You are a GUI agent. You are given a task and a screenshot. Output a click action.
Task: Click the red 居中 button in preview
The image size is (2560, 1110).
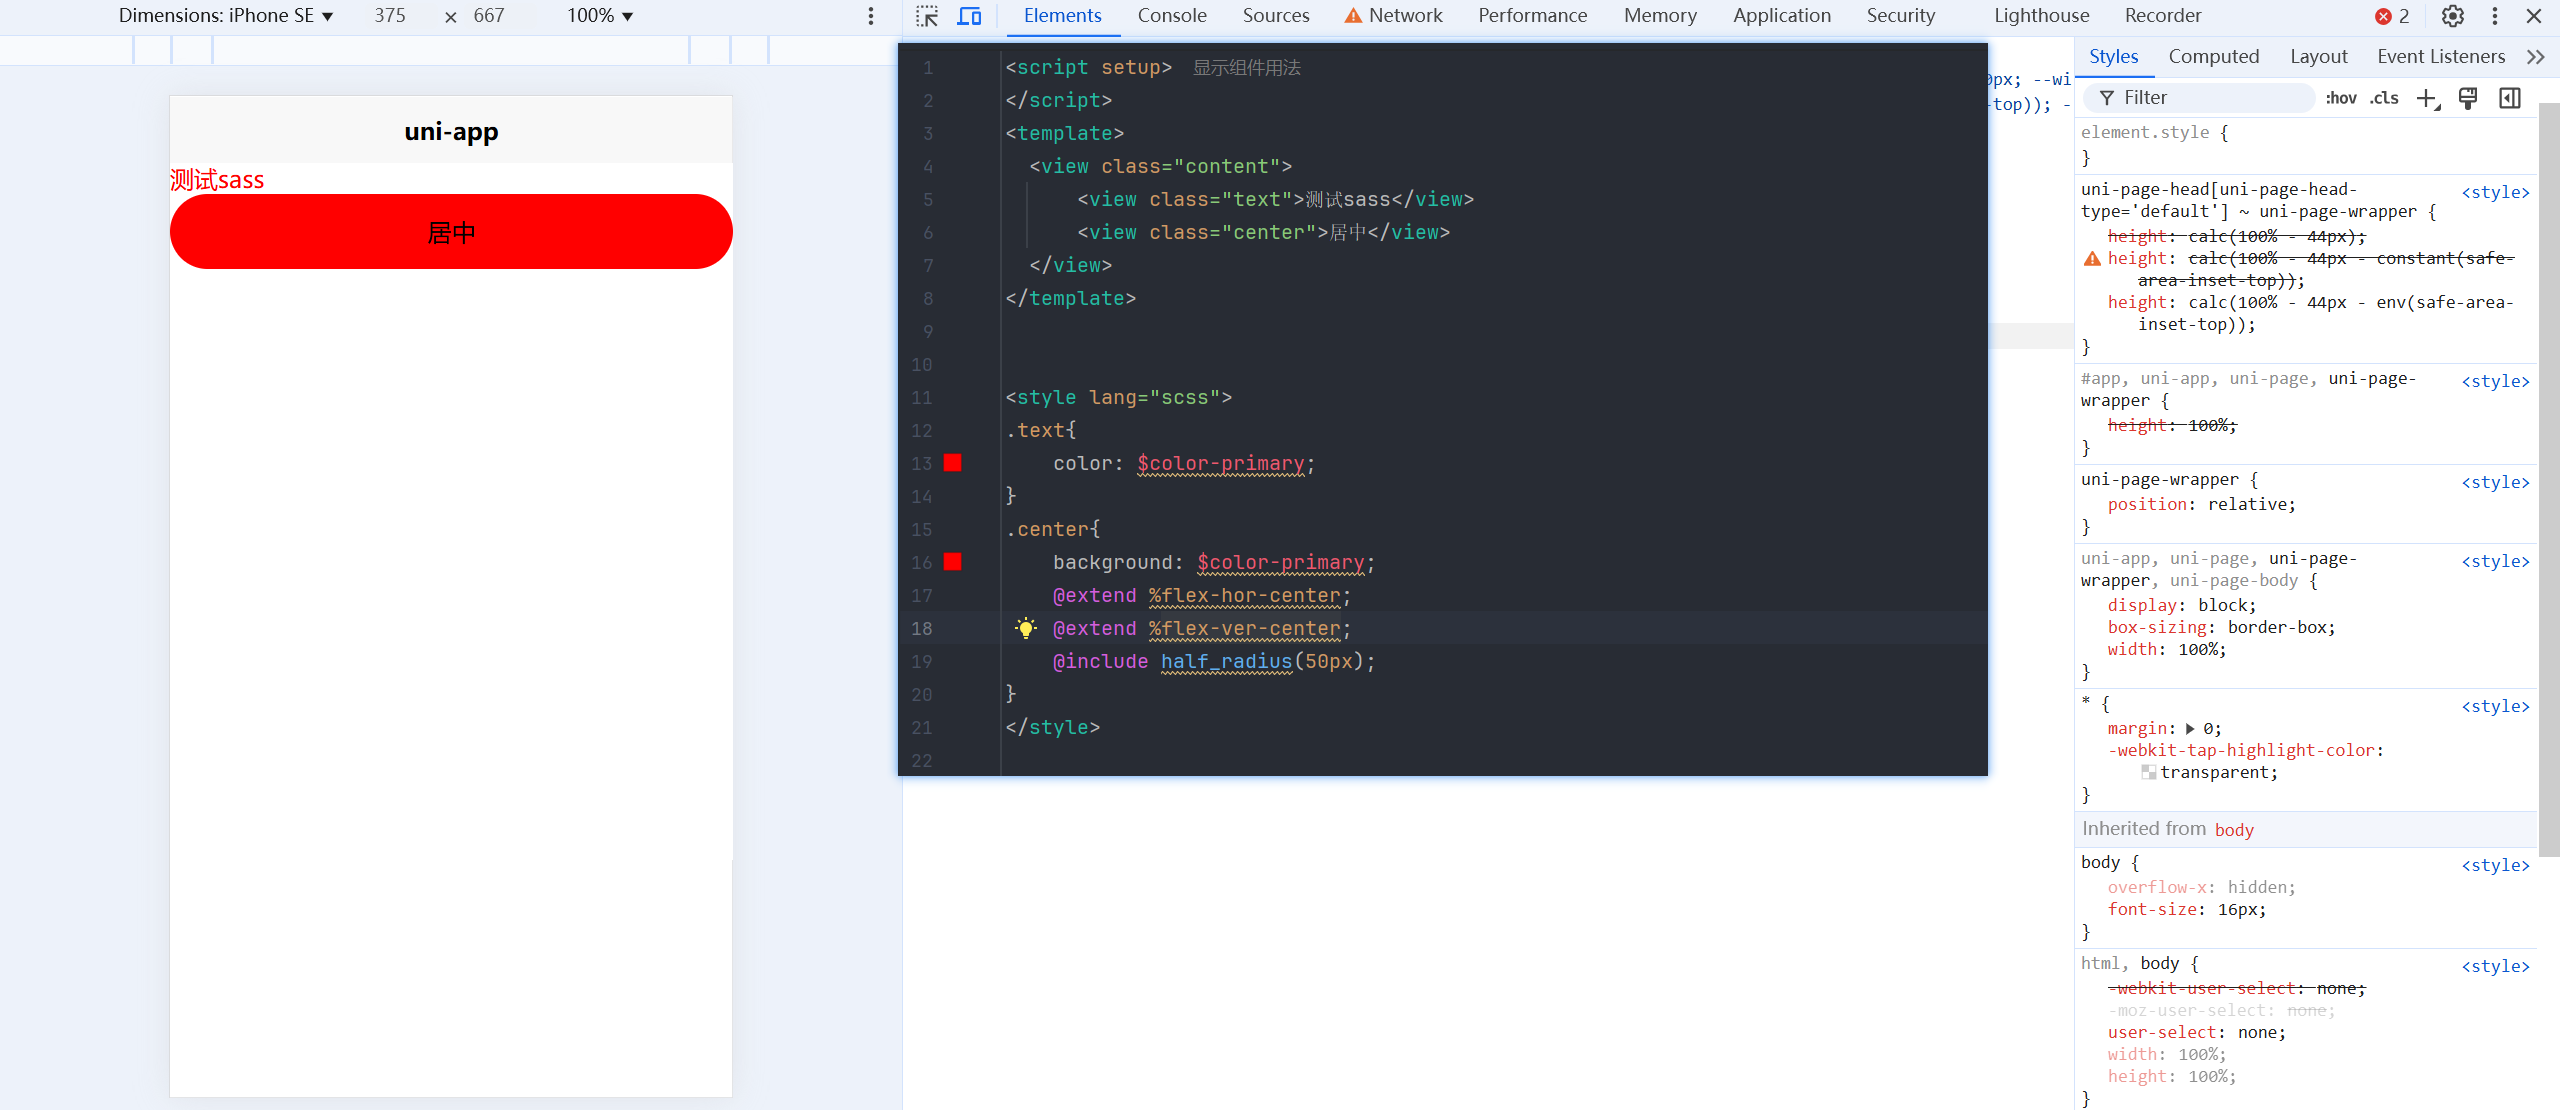pyautogui.click(x=451, y=232)
